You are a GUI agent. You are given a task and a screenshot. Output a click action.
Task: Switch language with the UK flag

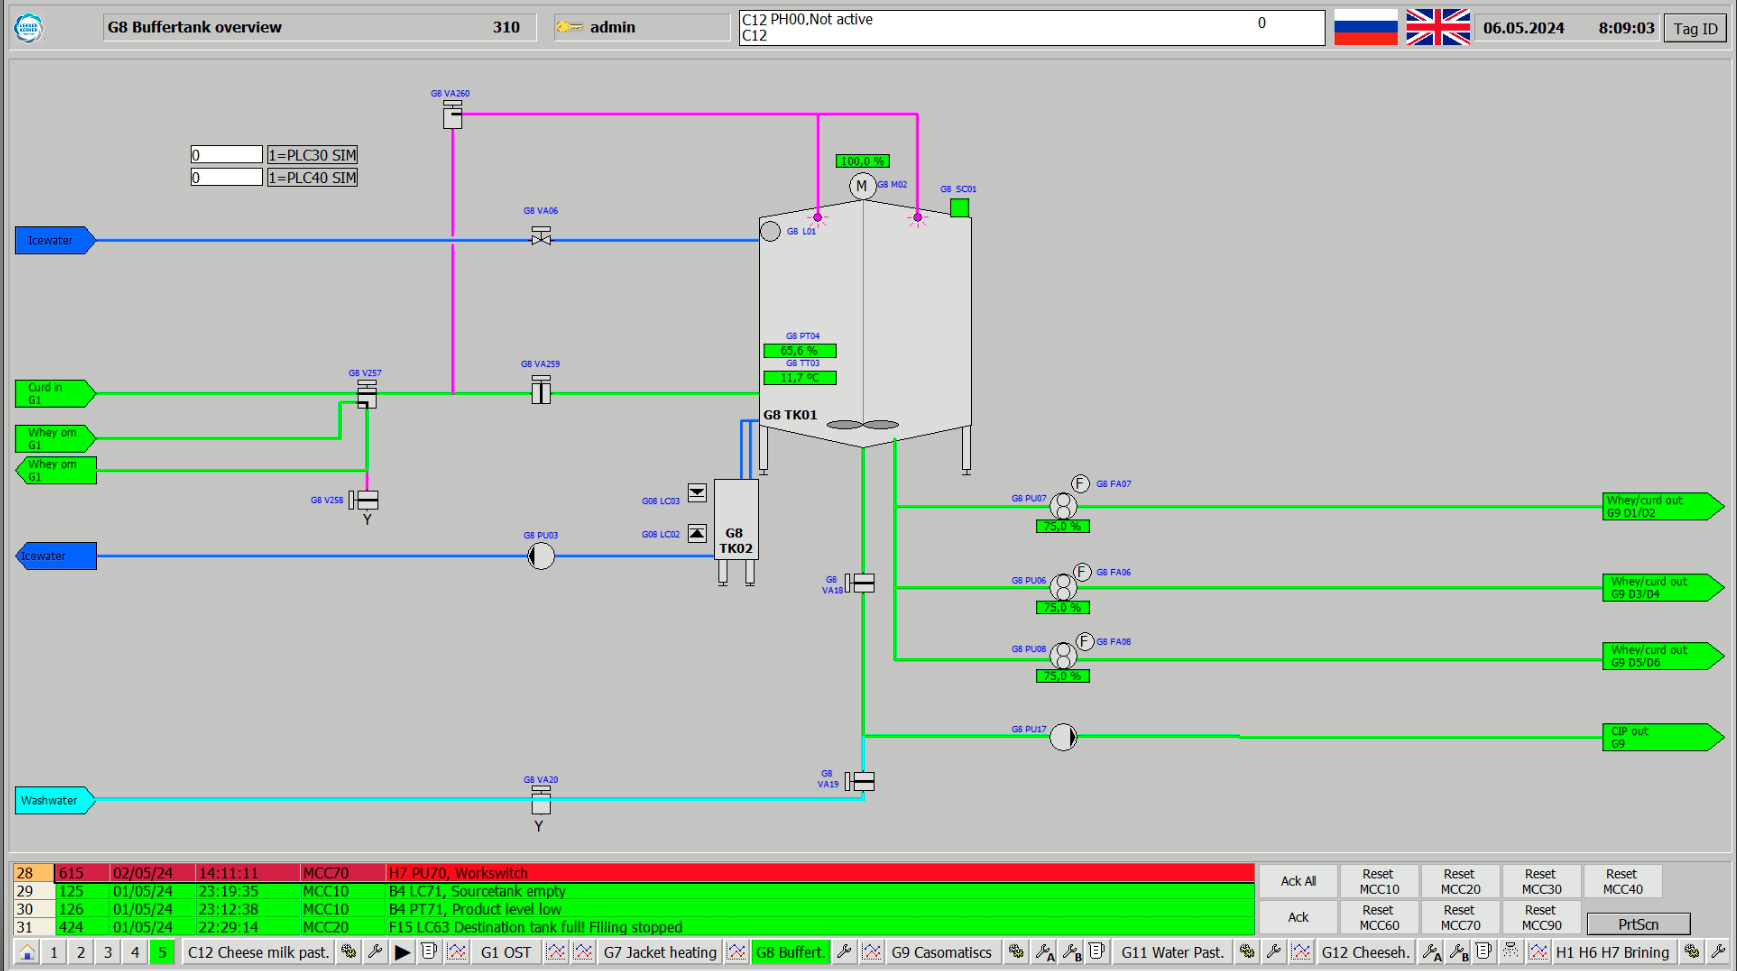(1438, 27)
